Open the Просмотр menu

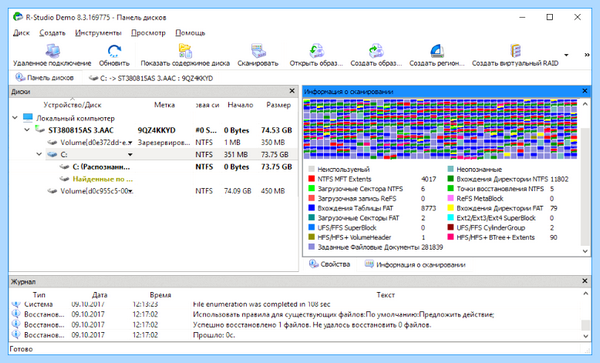coord(148,33)
